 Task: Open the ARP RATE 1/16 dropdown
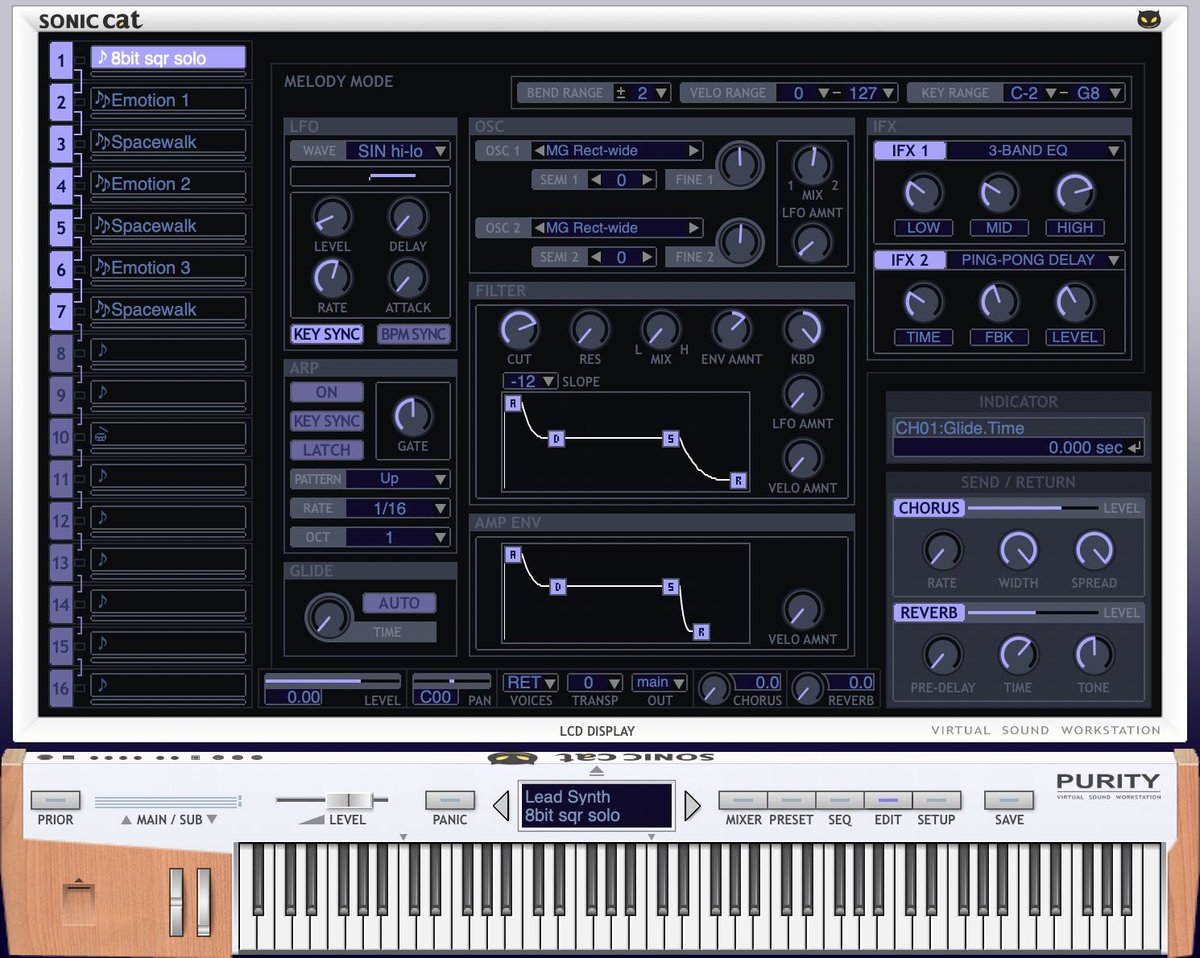(398, 508)
